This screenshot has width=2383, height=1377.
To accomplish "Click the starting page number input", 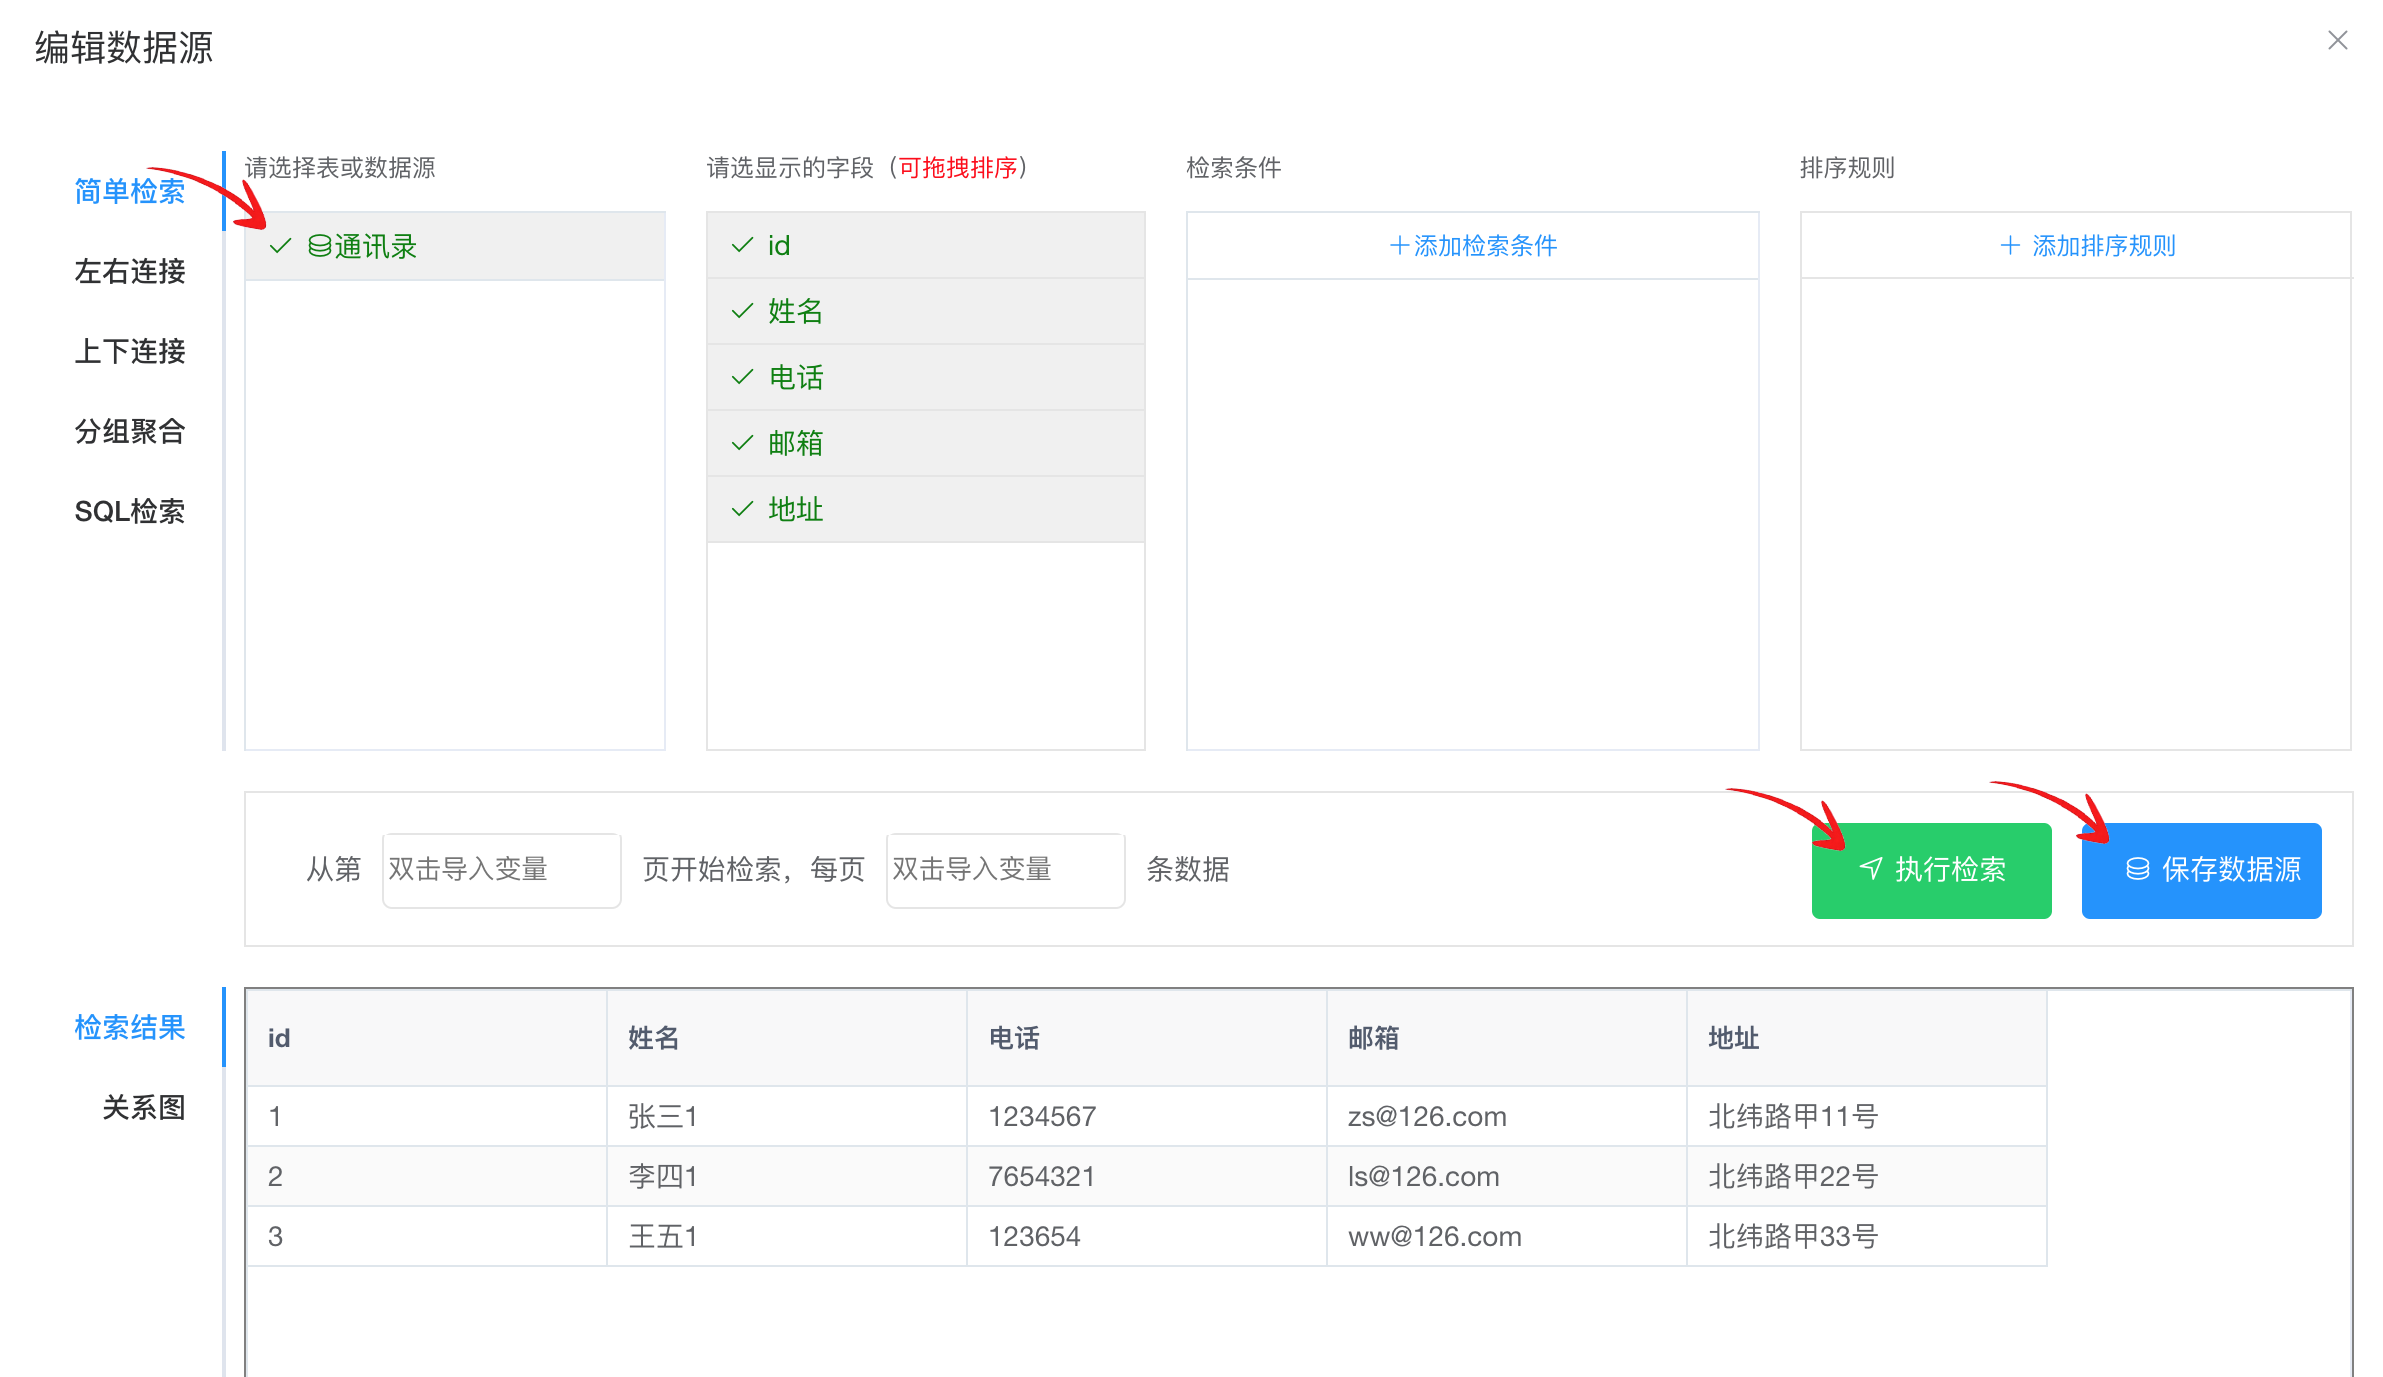I will coord(501,870).
